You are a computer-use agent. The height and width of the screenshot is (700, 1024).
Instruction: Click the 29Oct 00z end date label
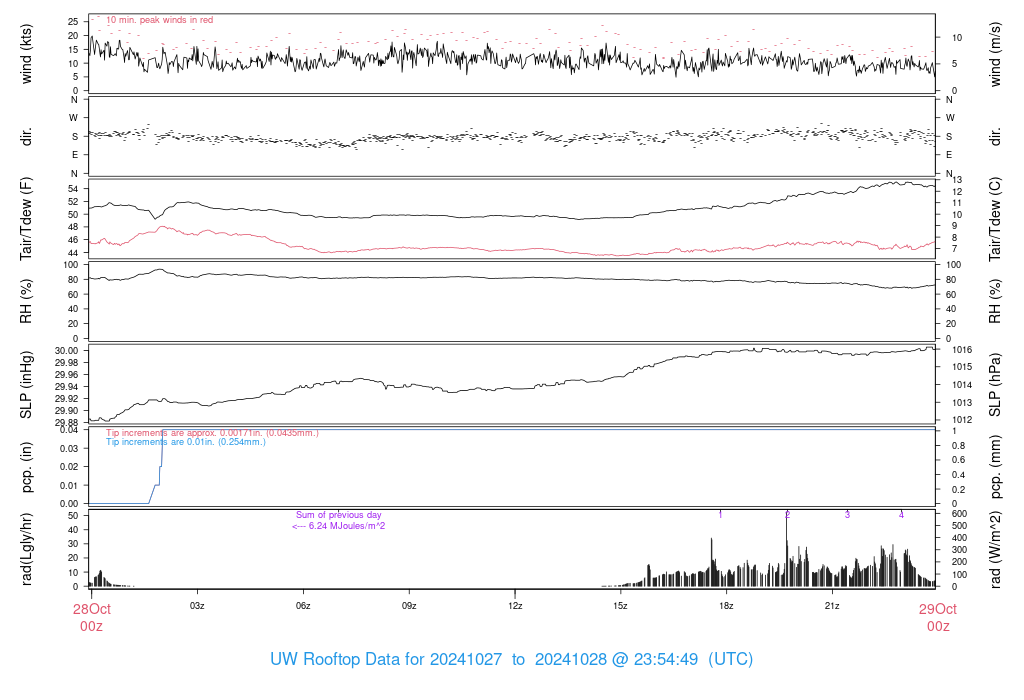(x=937, y=617)
